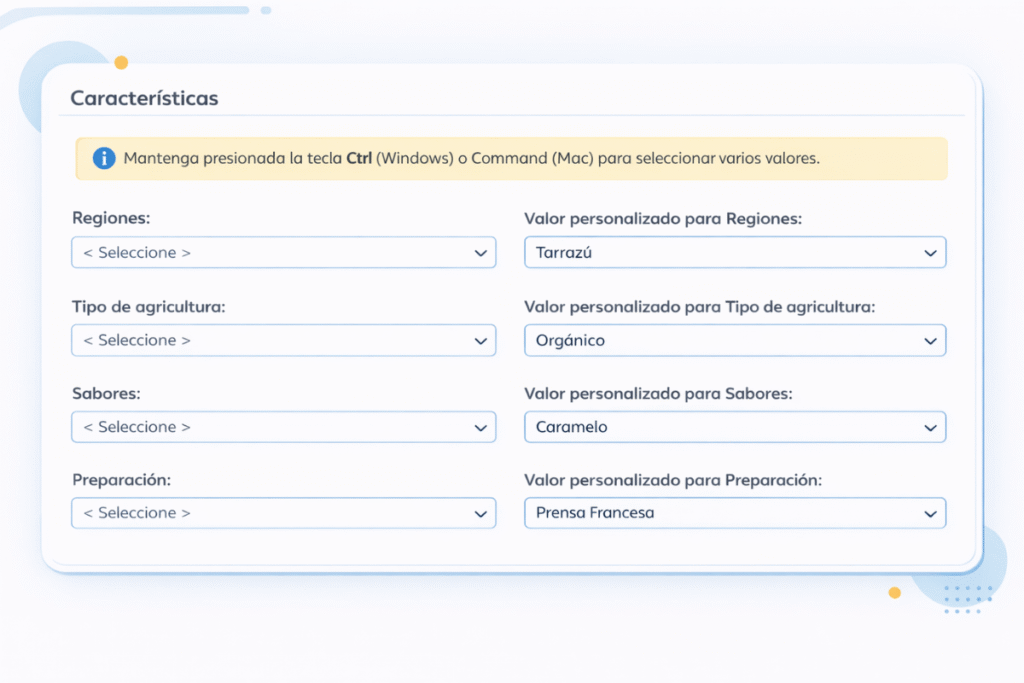The image size is (1024, 683).
Task: Click the 'Tipo de agricultura:' label
Action: point(149,307)
